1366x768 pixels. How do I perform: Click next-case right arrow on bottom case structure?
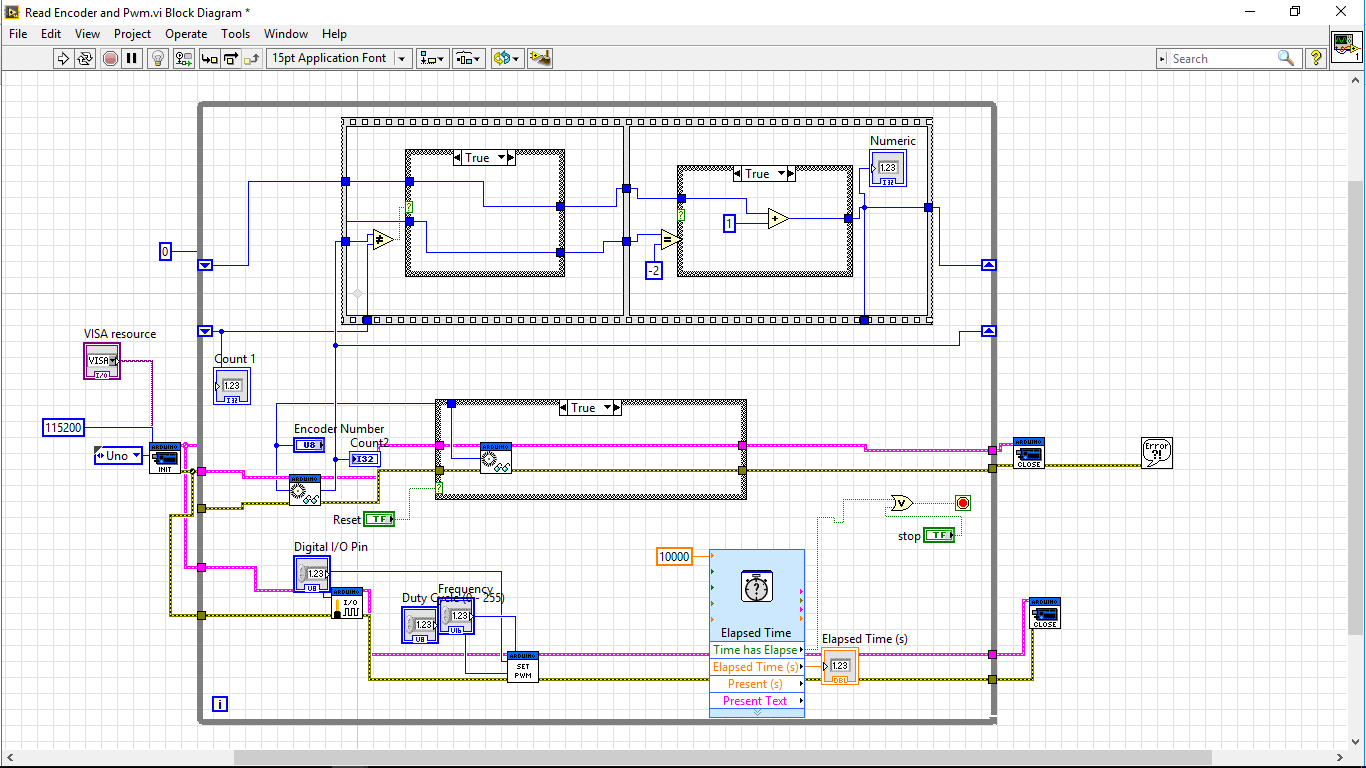click(x=615, y=408)
